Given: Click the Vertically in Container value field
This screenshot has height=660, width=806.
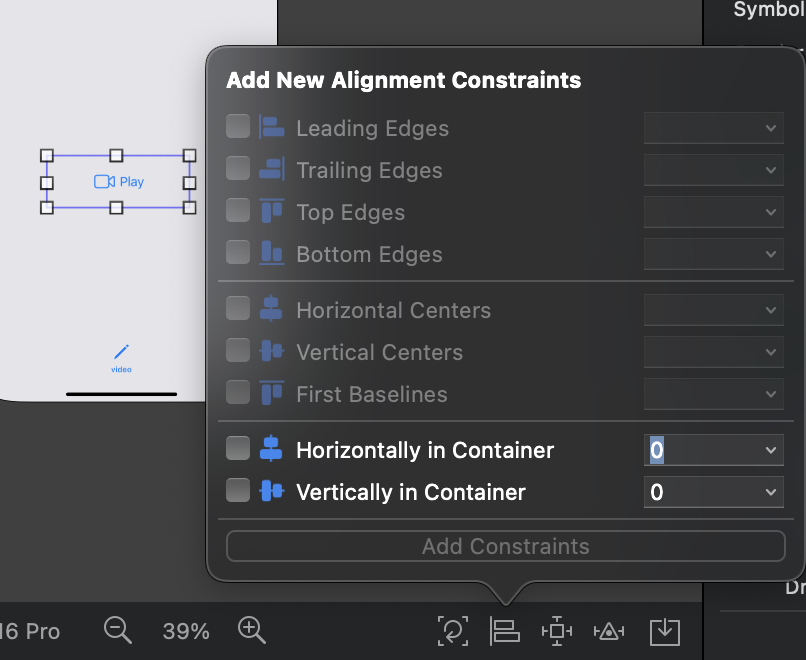Looking at the screenshot, I should (700, 492).
